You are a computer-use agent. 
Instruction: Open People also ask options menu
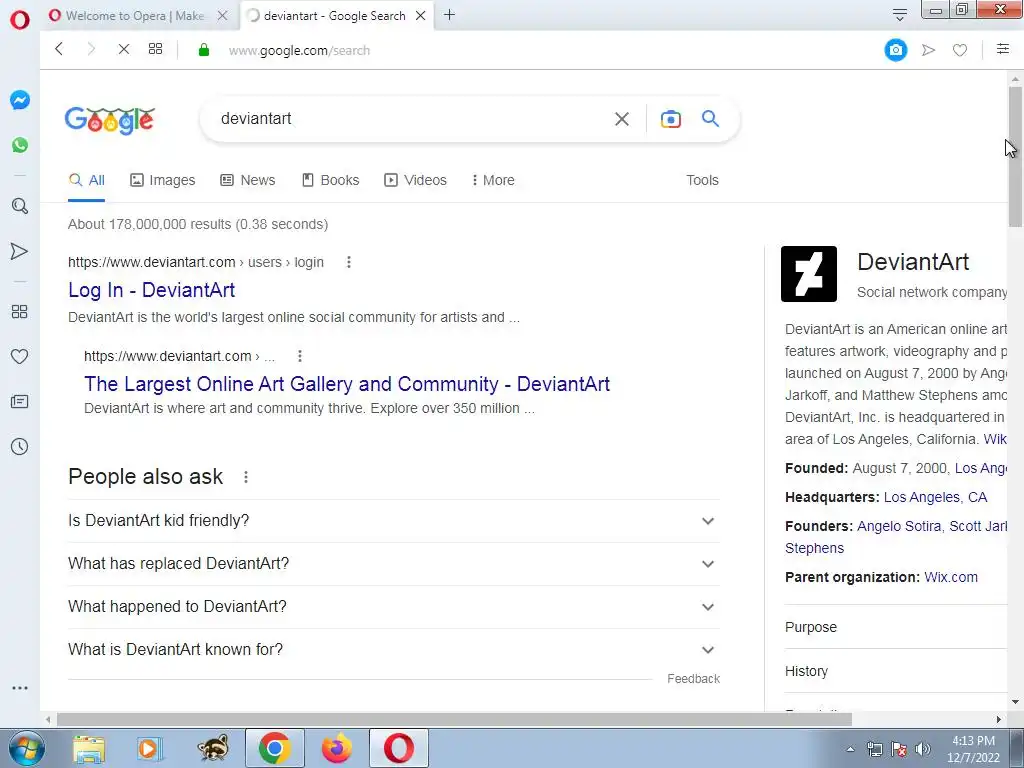[246, 477]
